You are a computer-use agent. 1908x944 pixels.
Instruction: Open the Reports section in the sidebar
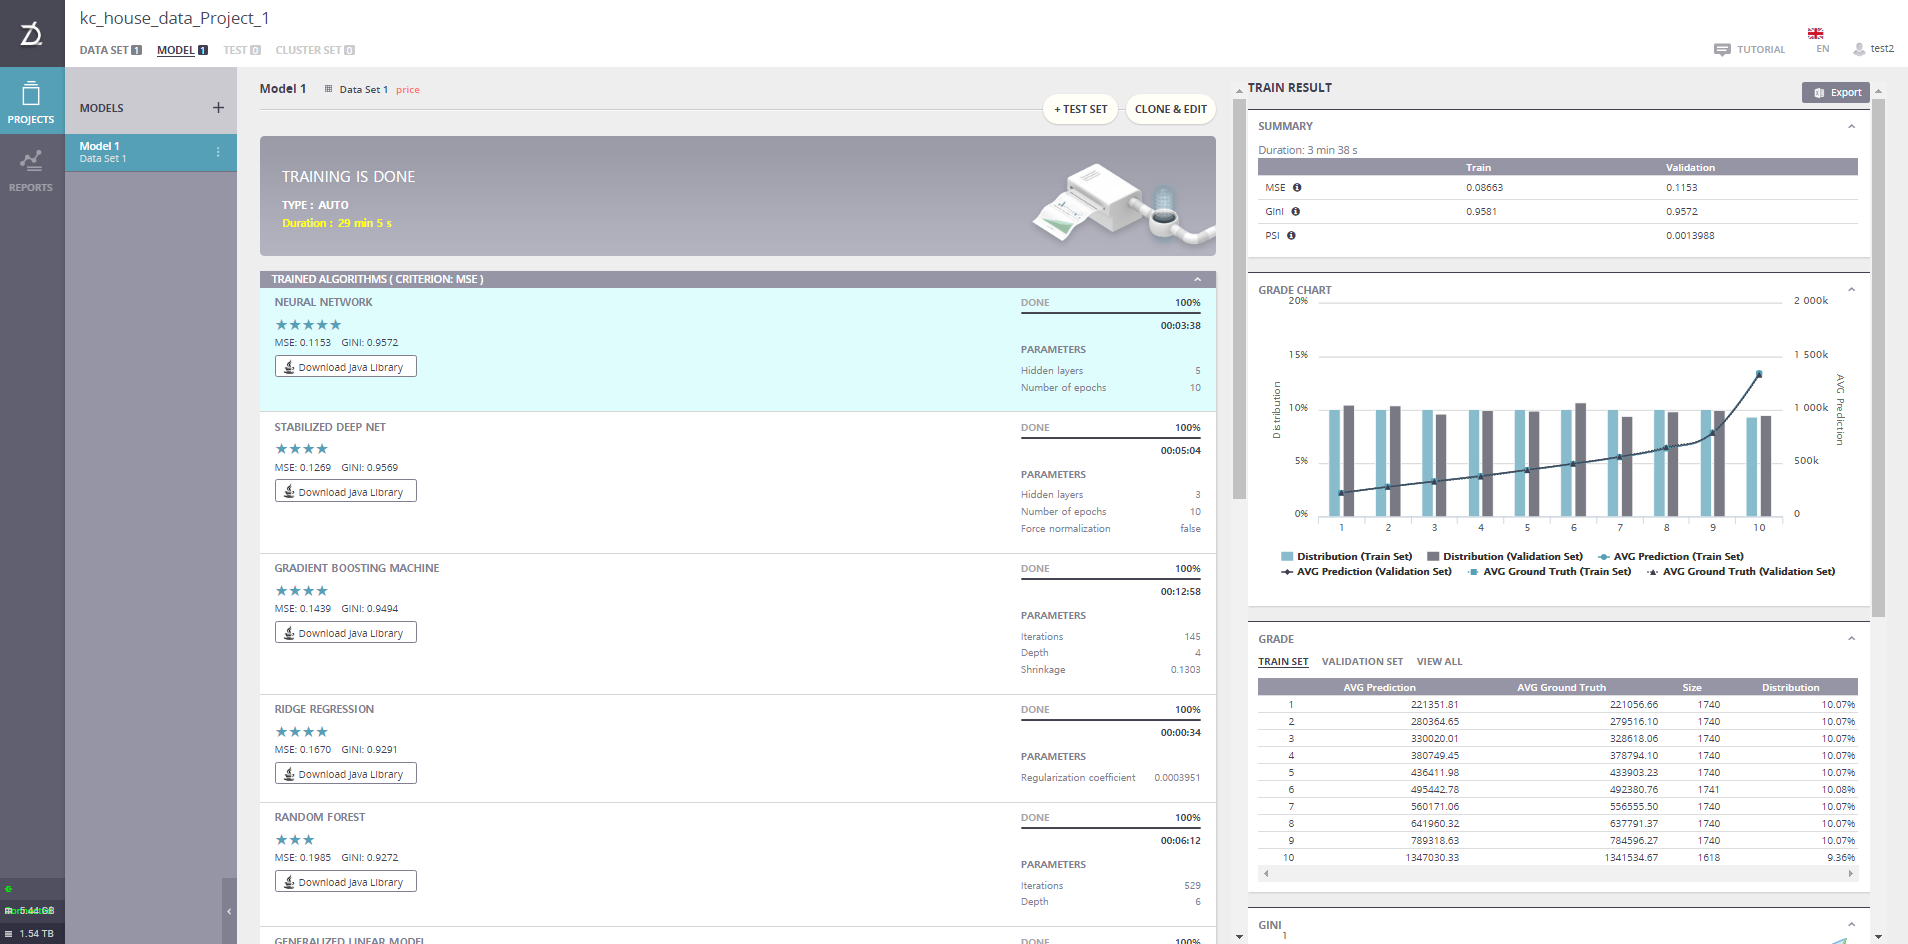click(x=31, y=170)
